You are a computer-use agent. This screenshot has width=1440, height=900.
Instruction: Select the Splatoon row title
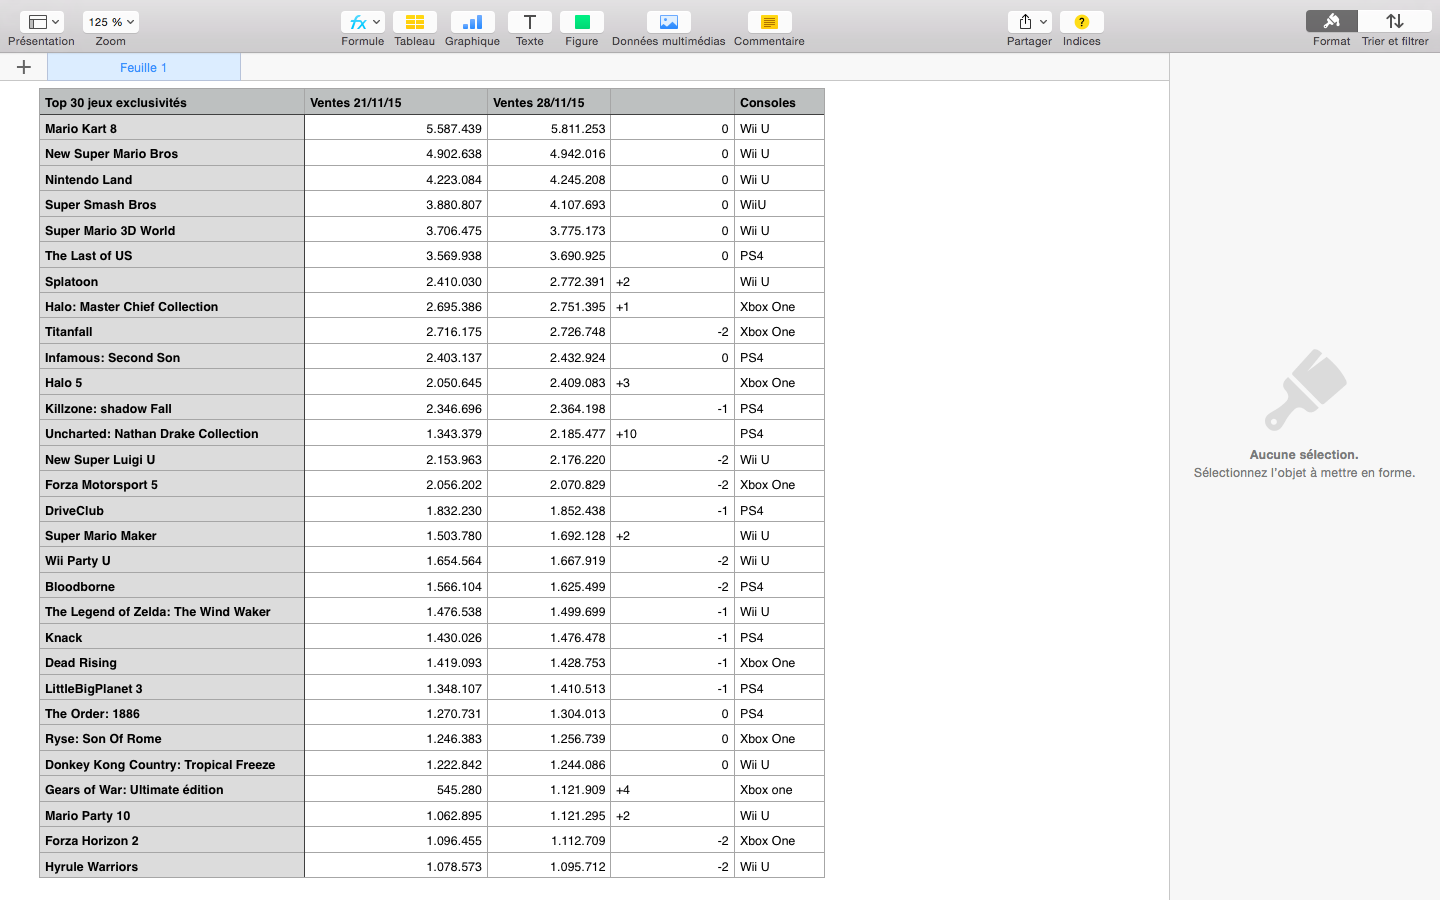pos(172,281)
